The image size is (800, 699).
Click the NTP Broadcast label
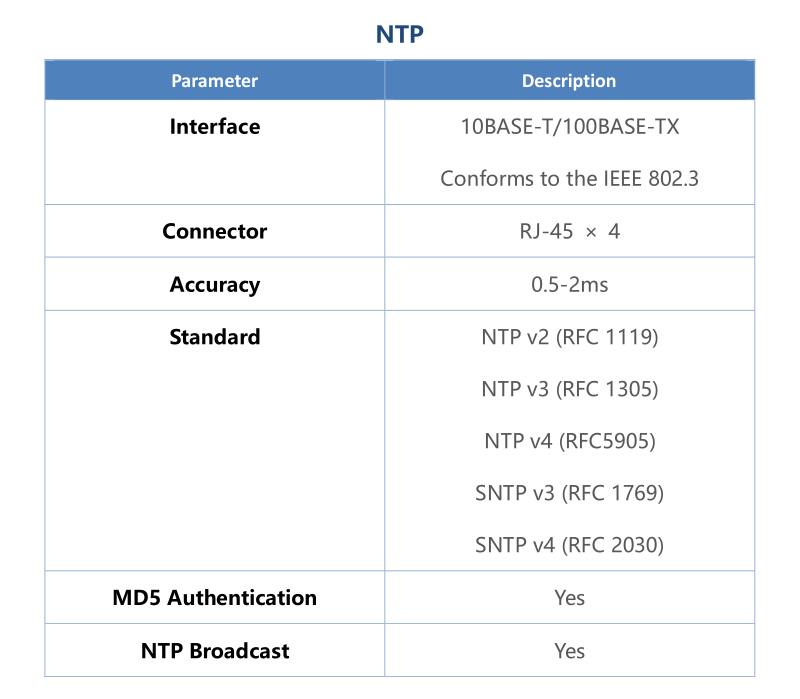coord(214,651)
